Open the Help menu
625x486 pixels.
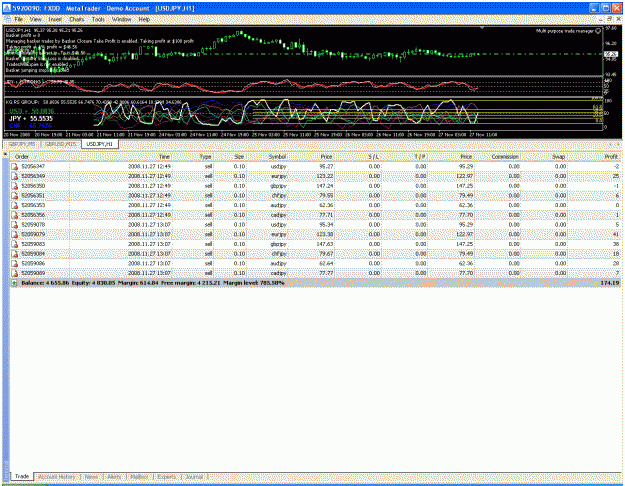[144, 19]
